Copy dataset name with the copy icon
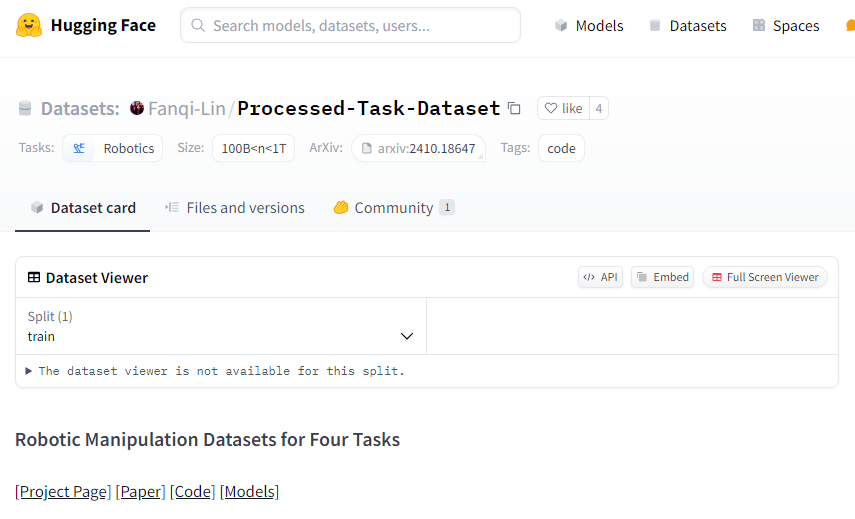The width and height of the screenshot is (855, 519). tap(514, 108)
